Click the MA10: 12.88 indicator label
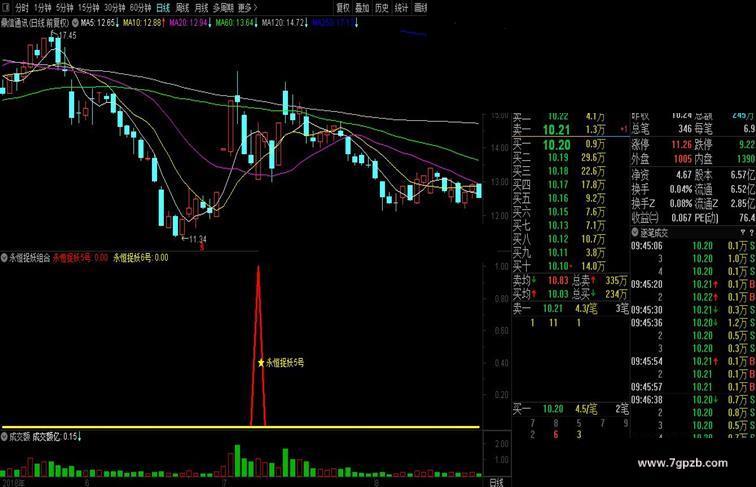This screenshot has width=756, height=487. click(144, 23)
